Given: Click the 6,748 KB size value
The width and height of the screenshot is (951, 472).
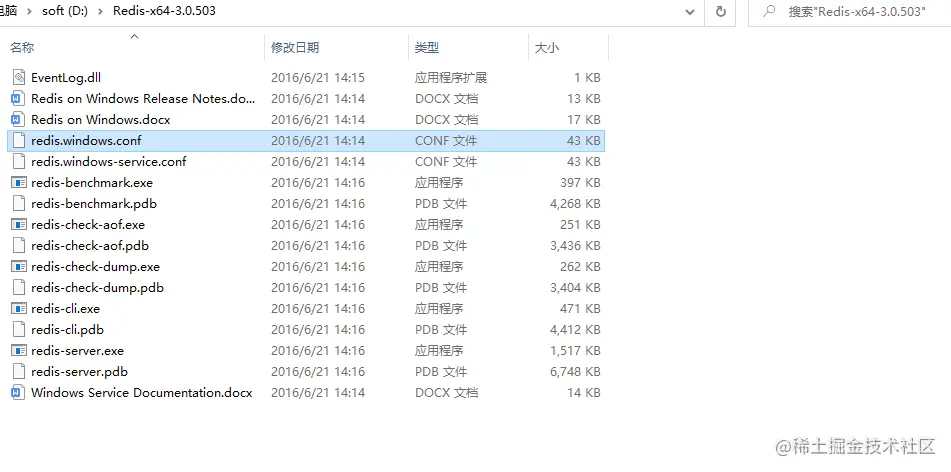Looking at the screenshot, I should (x=575, y=372).
